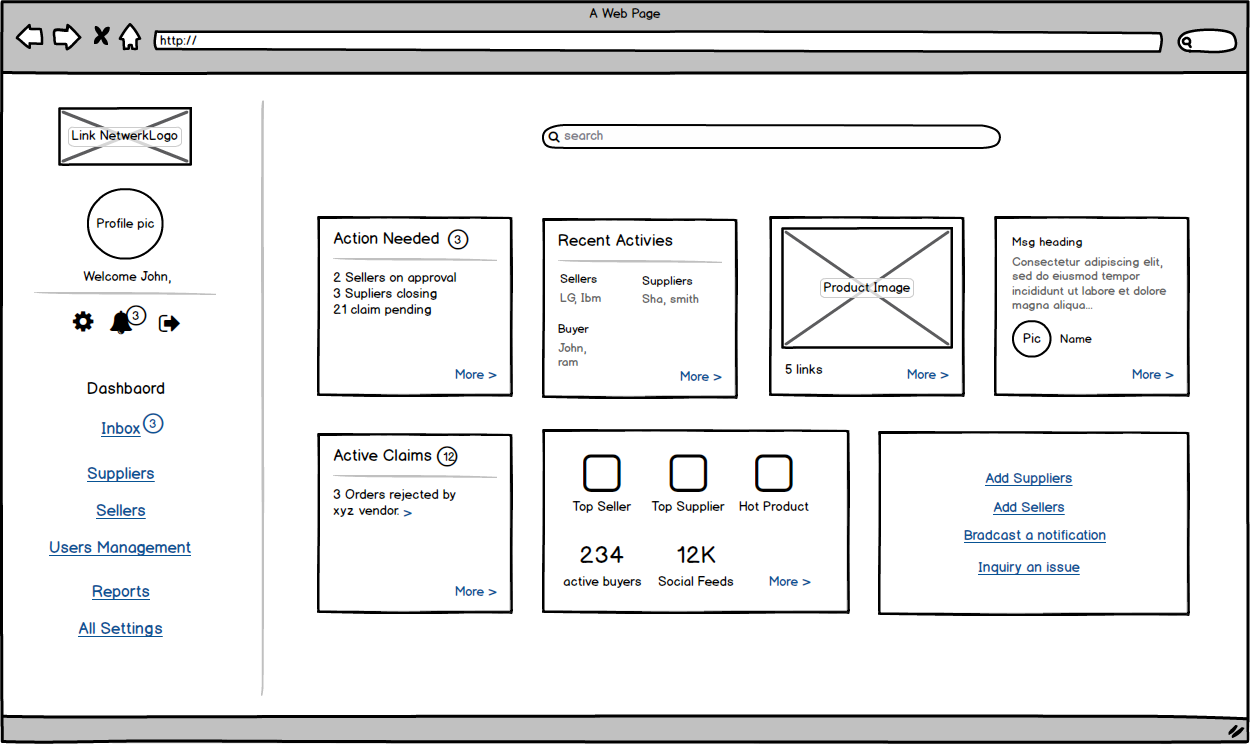Click the 'Active Claims' card heading
The width and height of the screenshot is (1250, 744).
383,455
